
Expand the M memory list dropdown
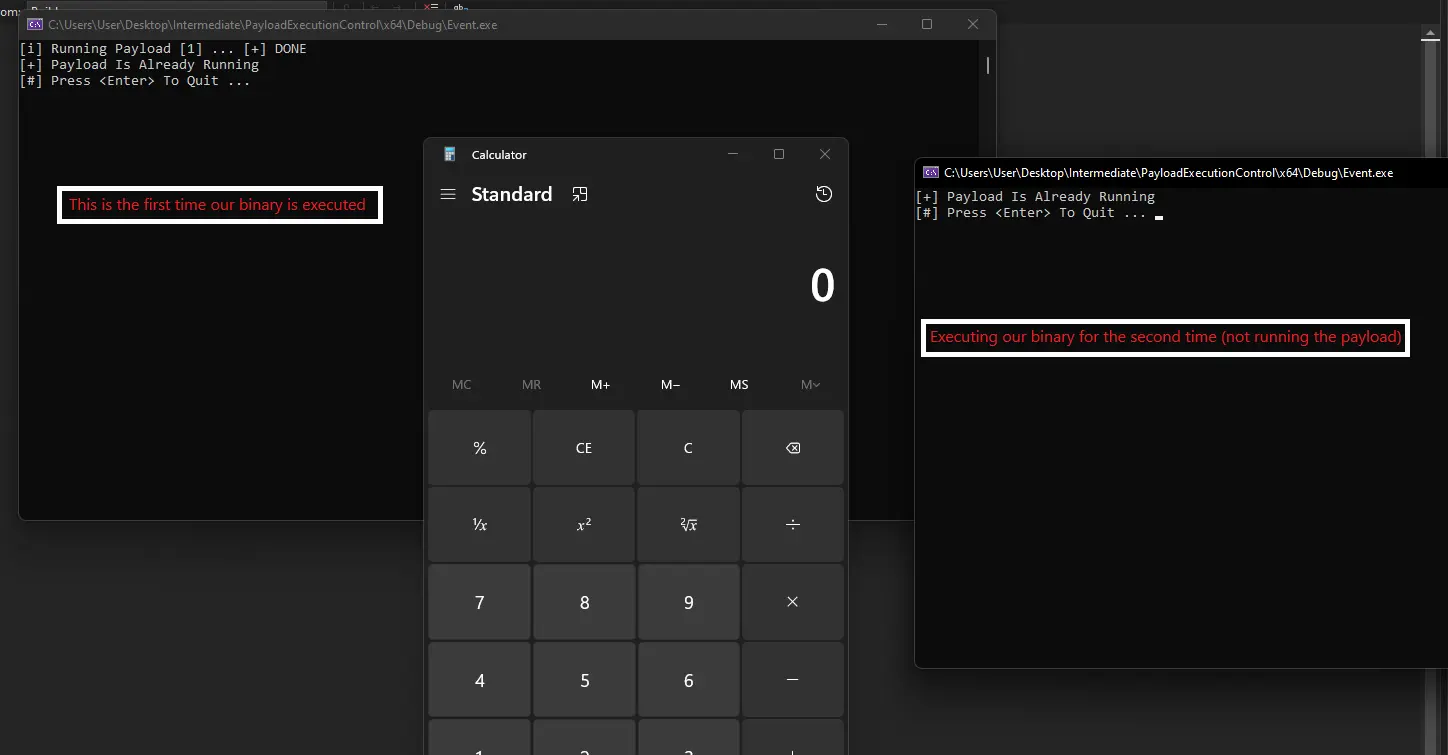click(810, 385)
